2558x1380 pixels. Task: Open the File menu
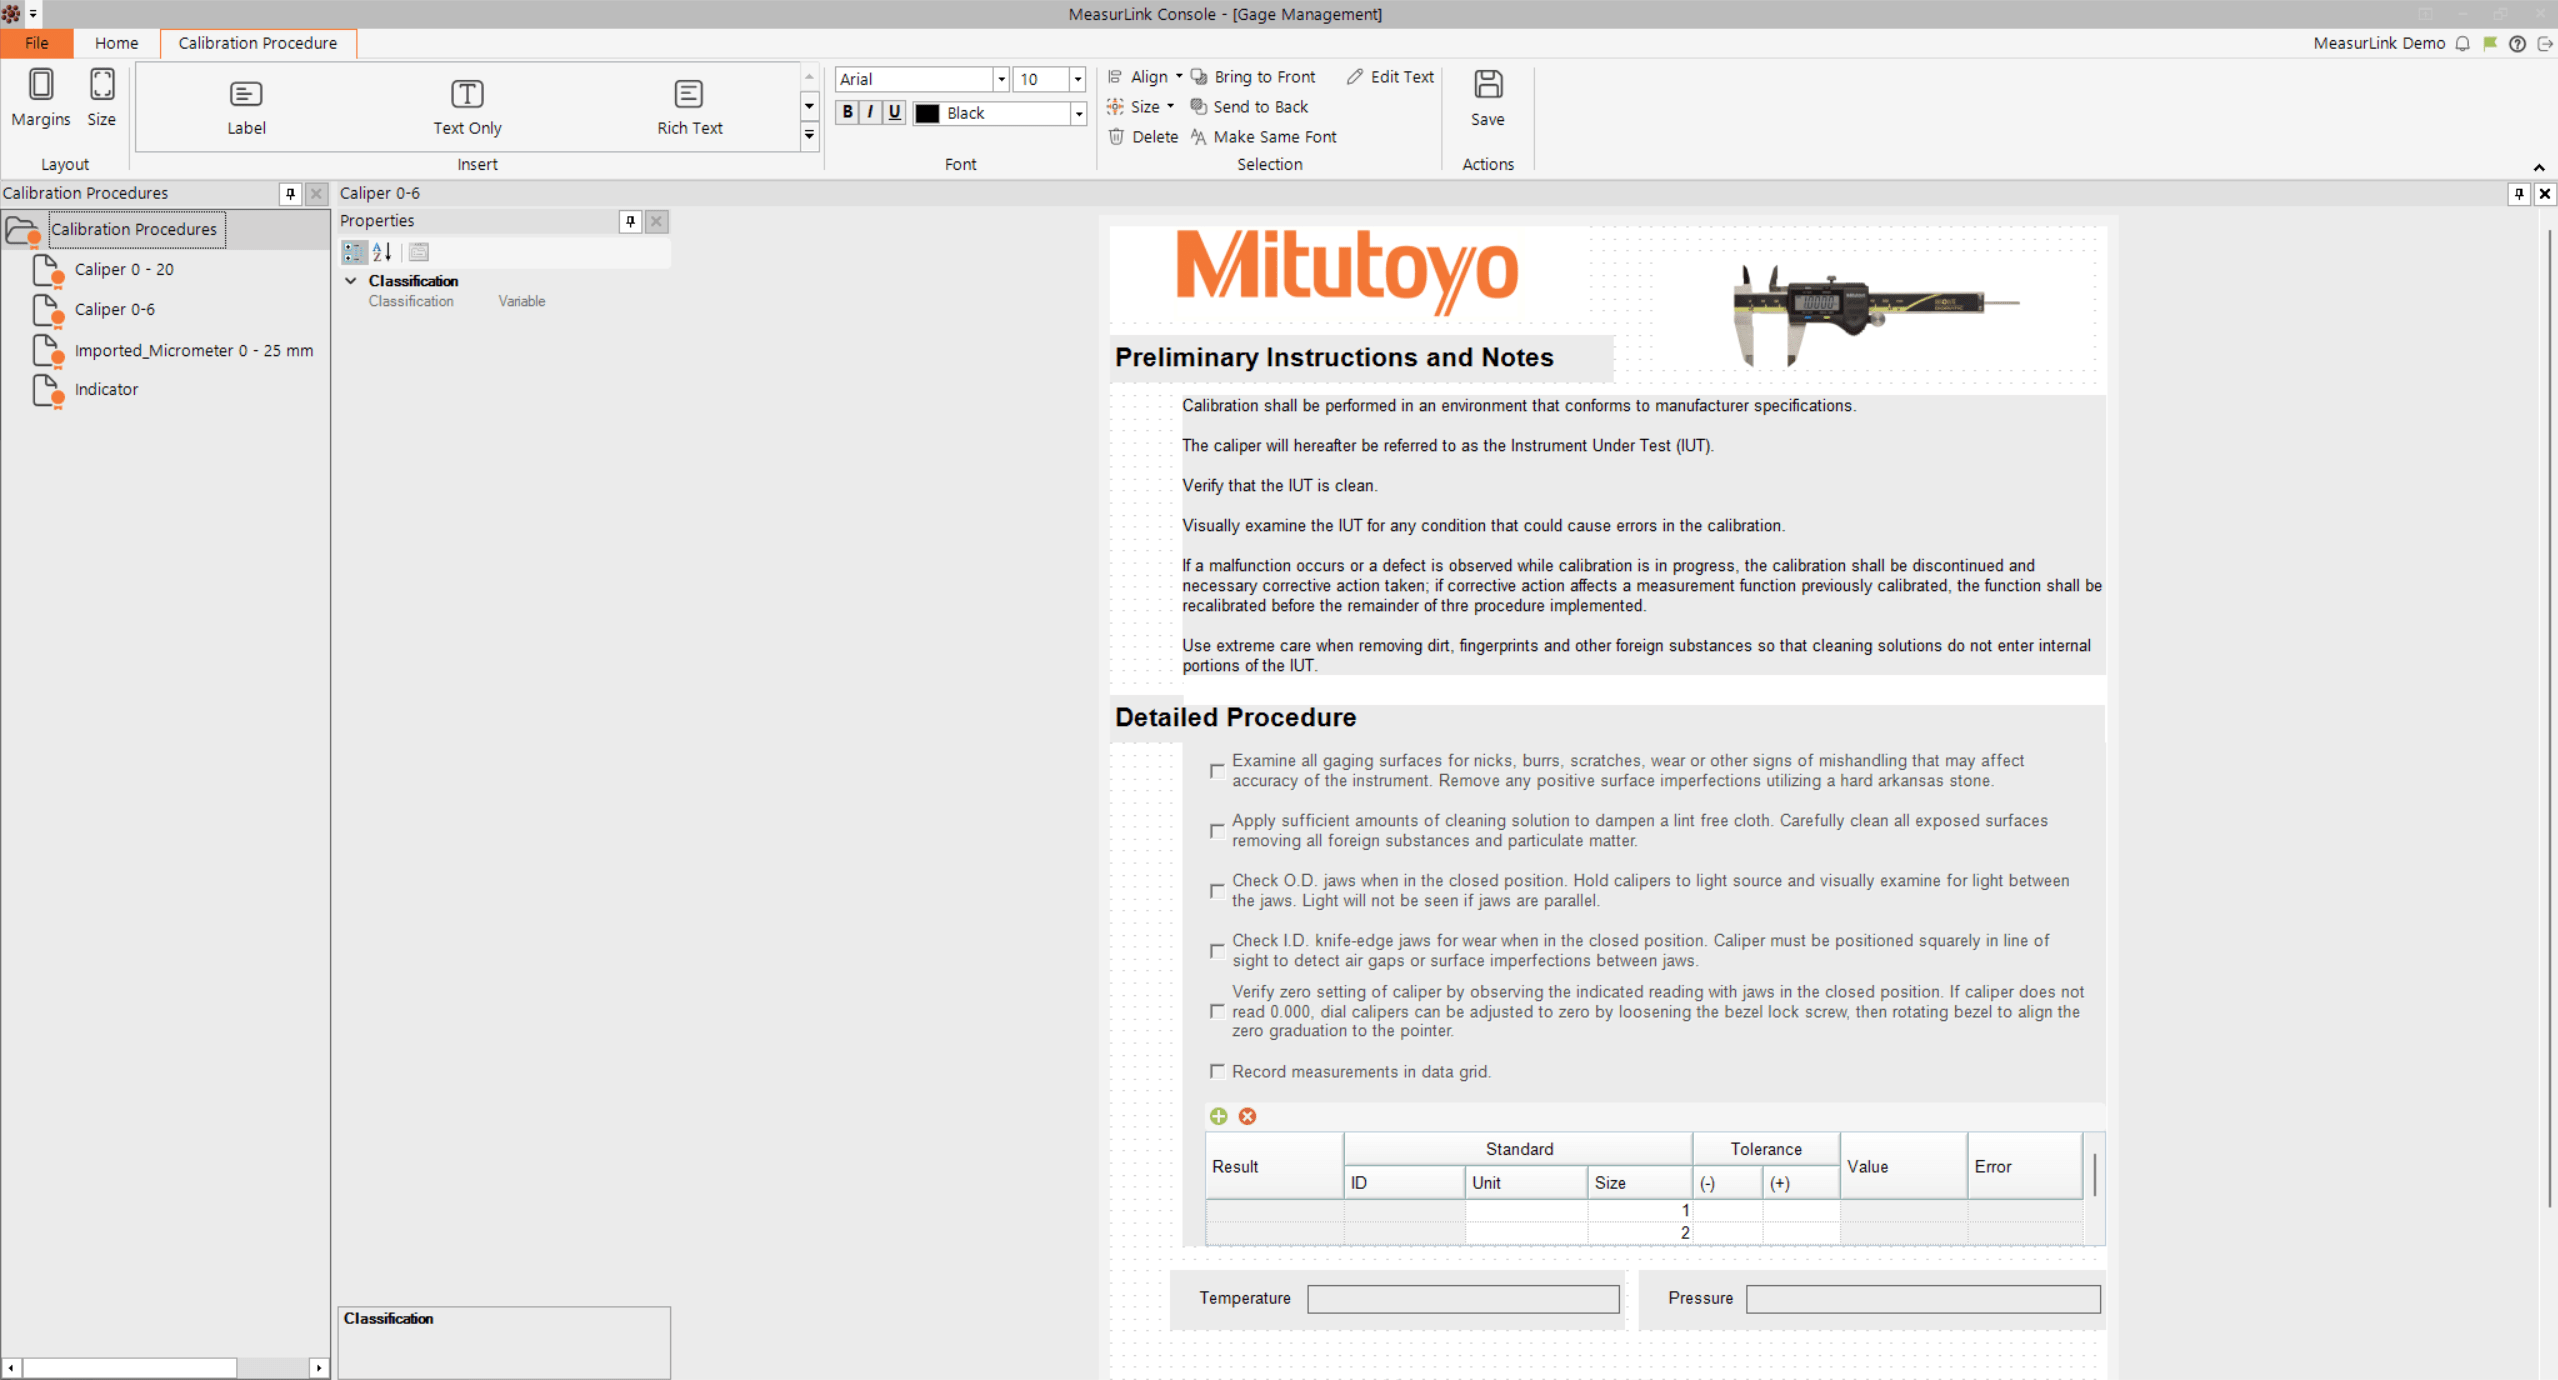pos(37,43)
